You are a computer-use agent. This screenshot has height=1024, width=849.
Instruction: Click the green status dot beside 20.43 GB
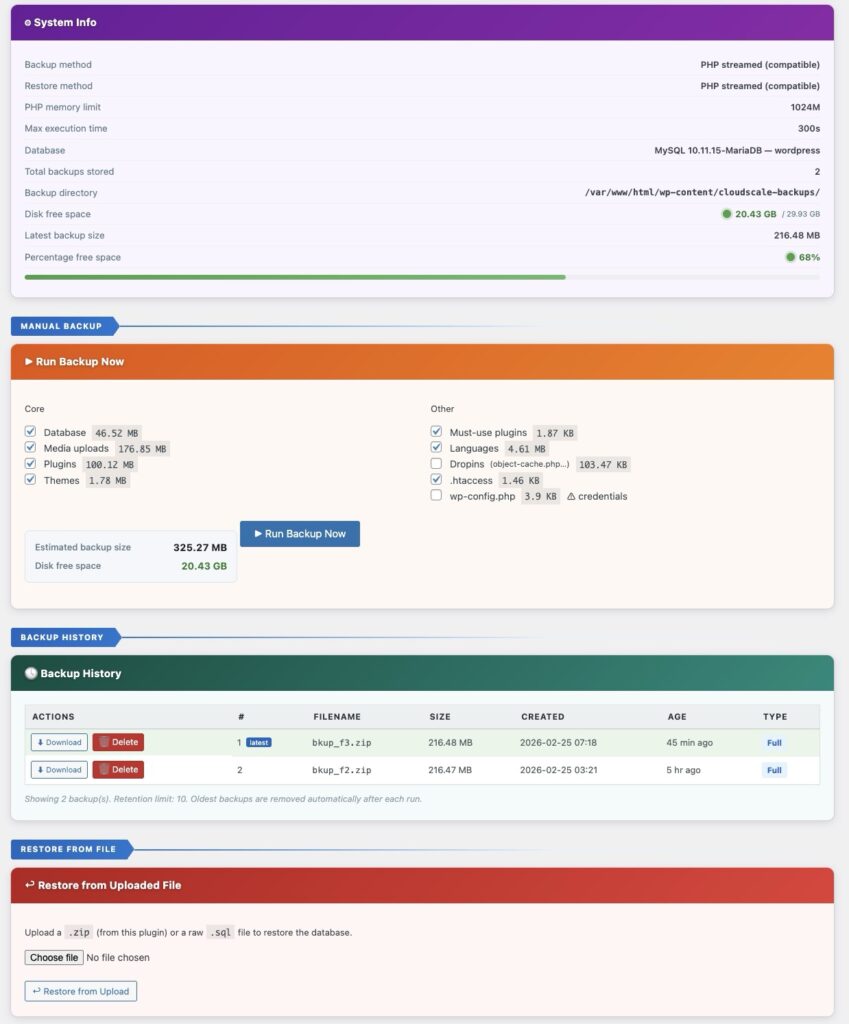(x=729, y=214)
